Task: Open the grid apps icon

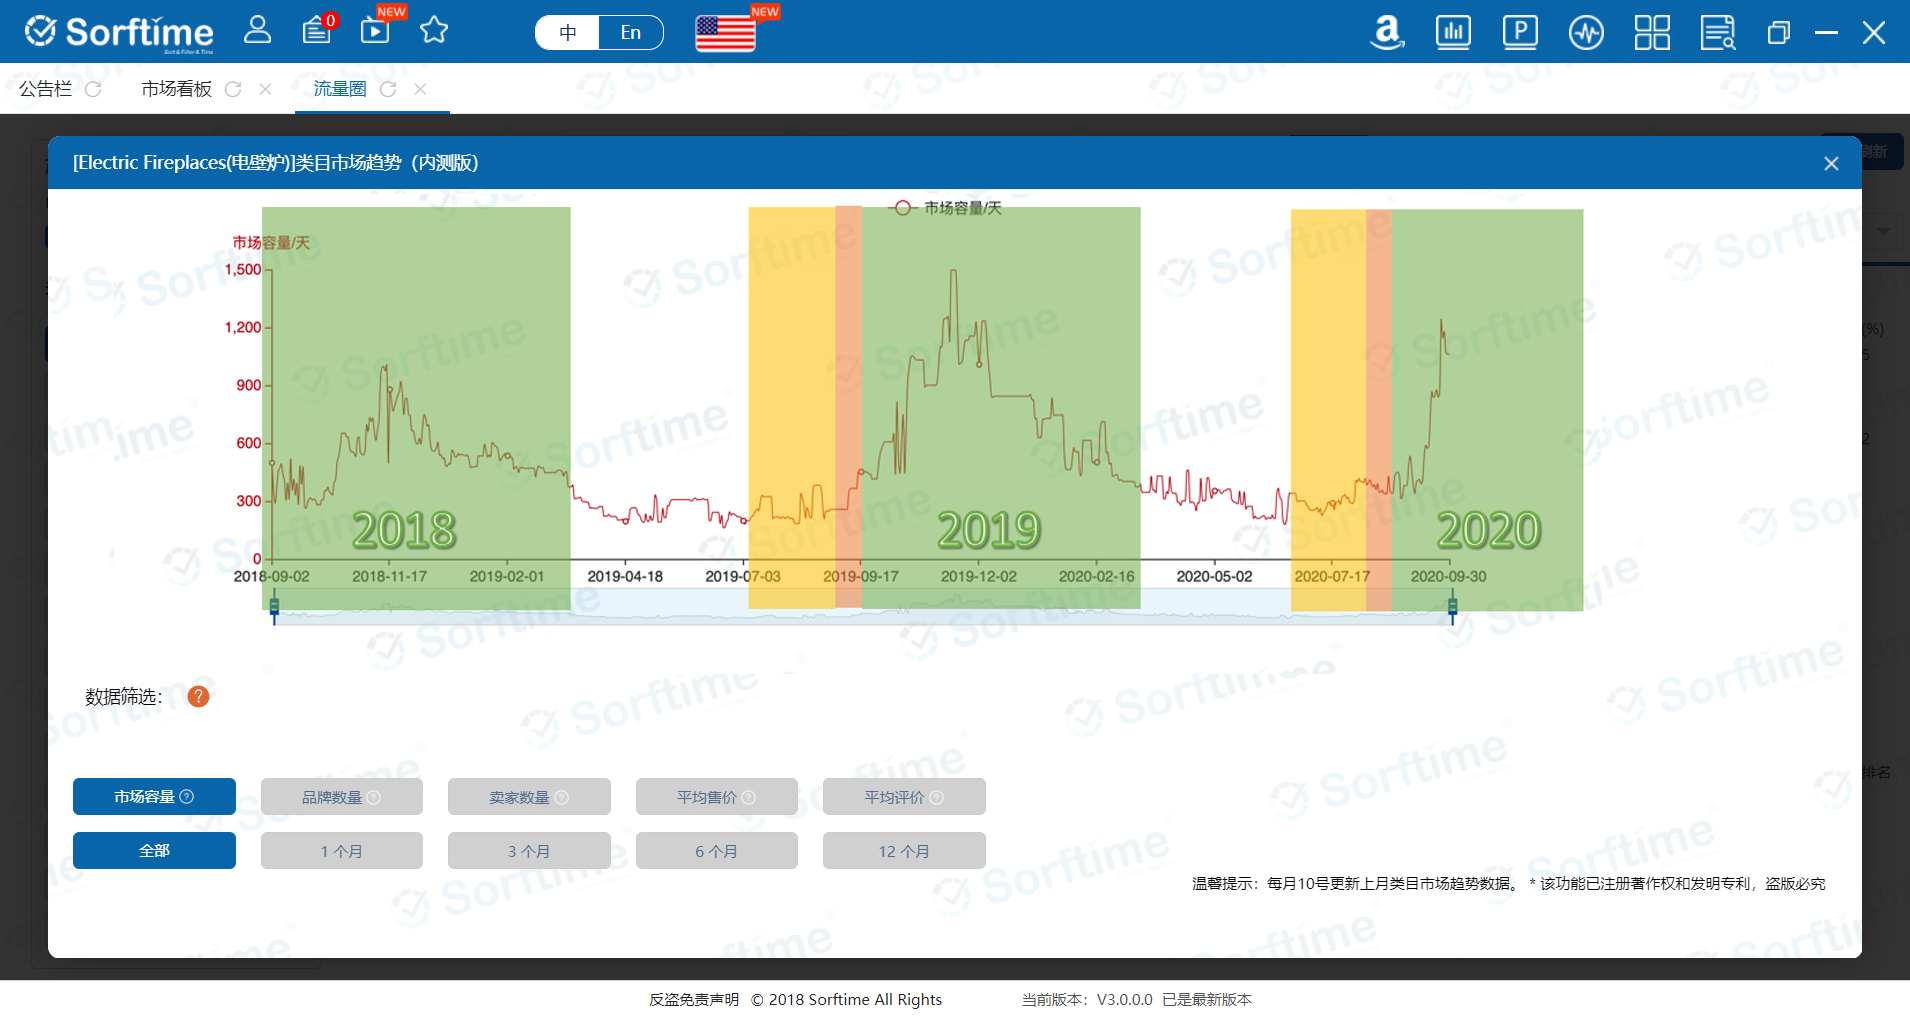Action: (x=1652, y=32)
